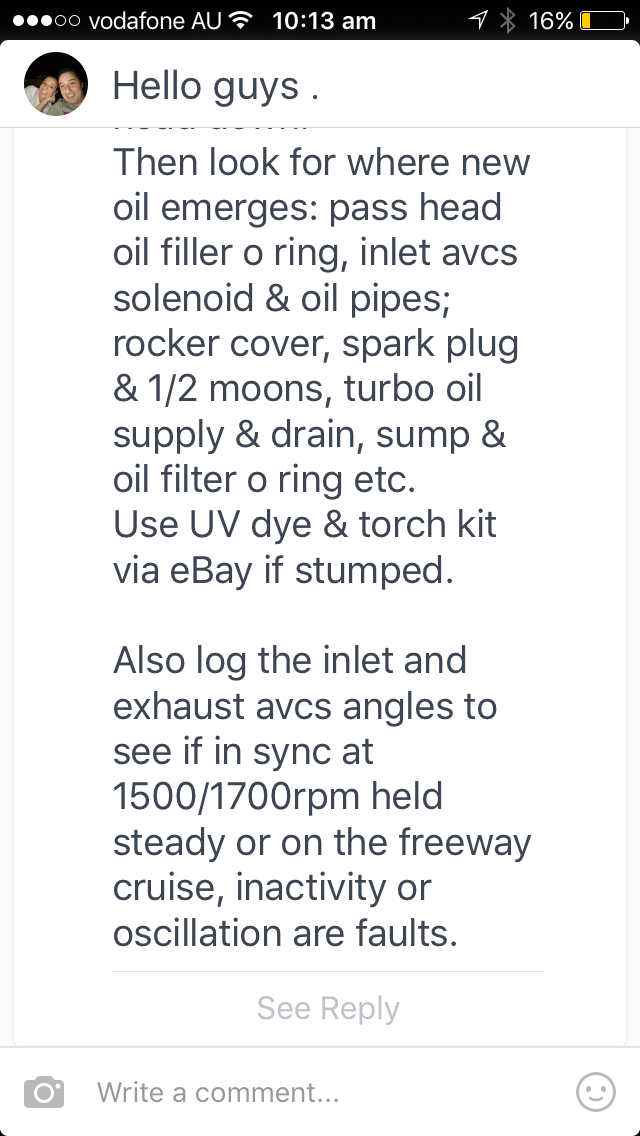Tap the "Also log the inlet and" line
Image resolution: width=640 pixels, height=1136 pixels.
pyautogui.click(x=290, y=660)
